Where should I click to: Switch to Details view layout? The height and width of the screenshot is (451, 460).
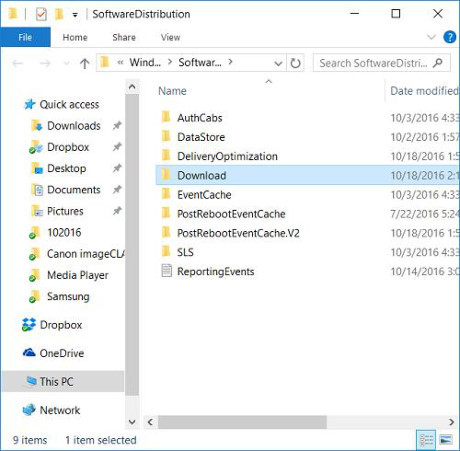[426, 440]
